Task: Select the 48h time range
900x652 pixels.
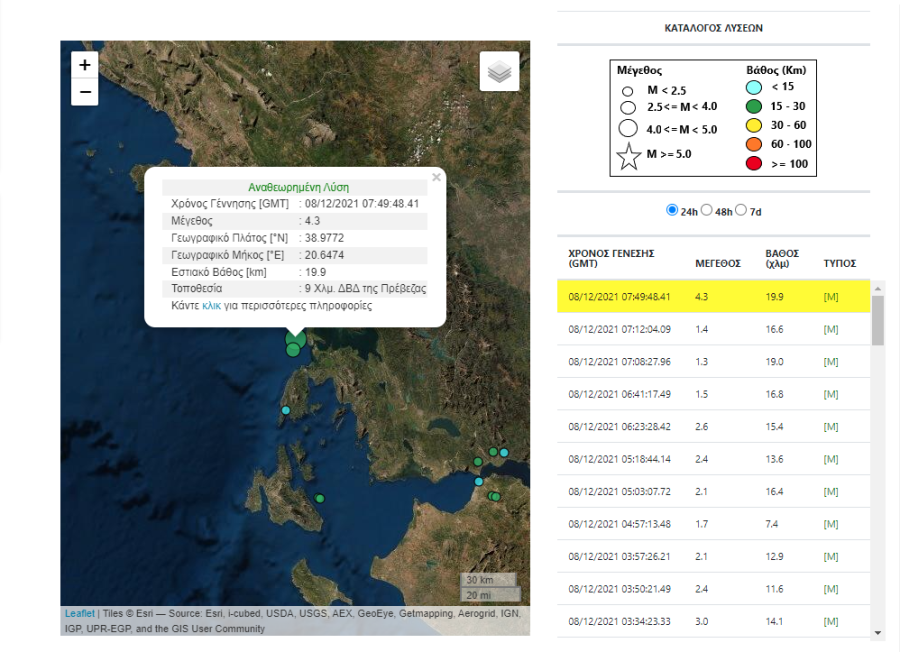Action: tap(707, 210)
